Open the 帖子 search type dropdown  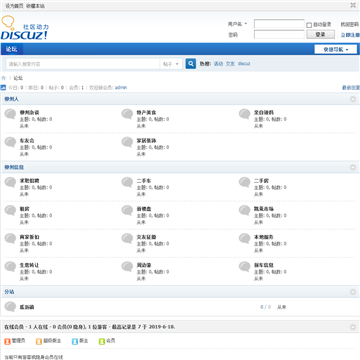[171, 64]
